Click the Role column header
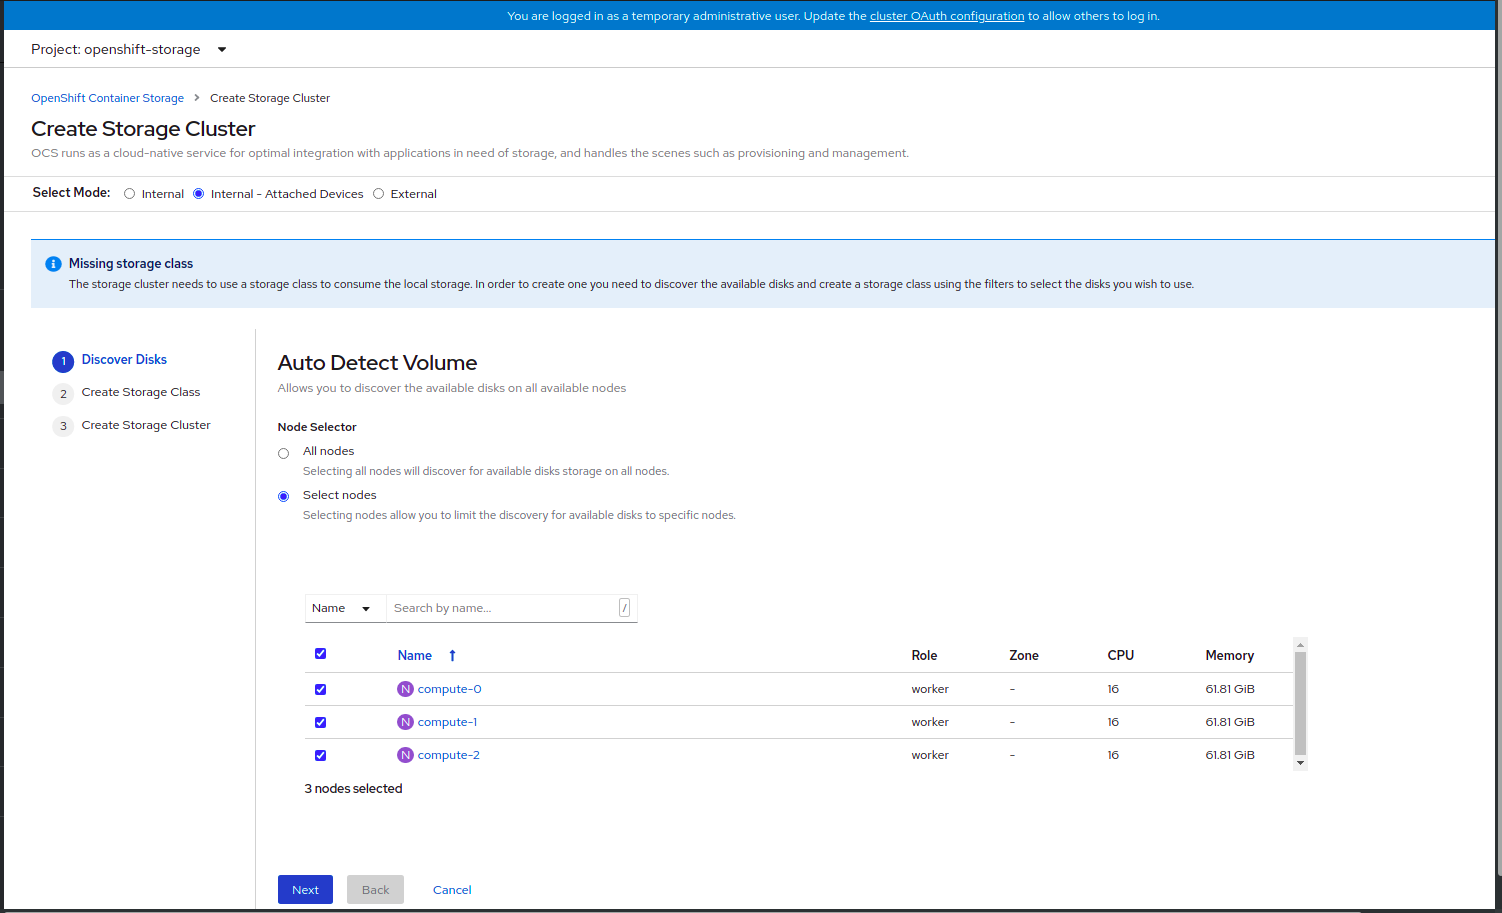Screen dimensions: 1502x913 [x=924, y=656]
